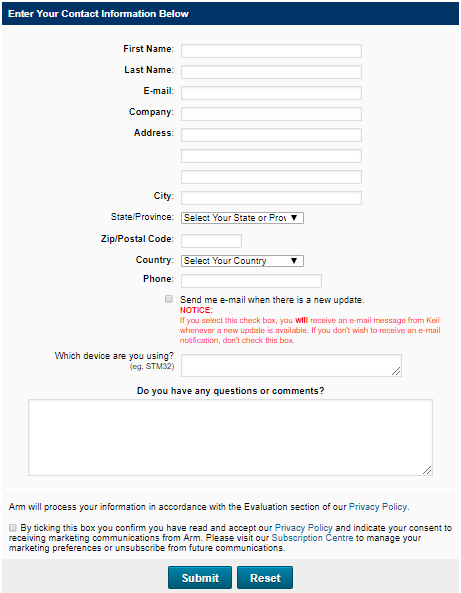
Task: Click the questions or comments text area
Action: point(230,438)
